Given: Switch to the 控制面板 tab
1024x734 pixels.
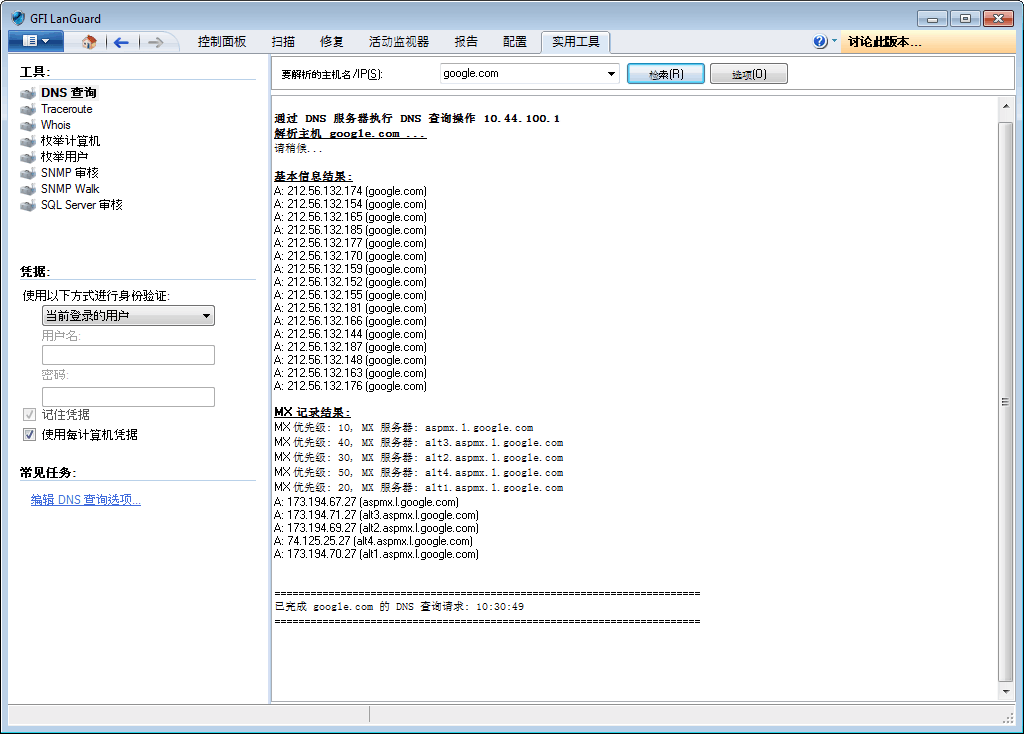Looking at the screenshot, I should (222, 42).
